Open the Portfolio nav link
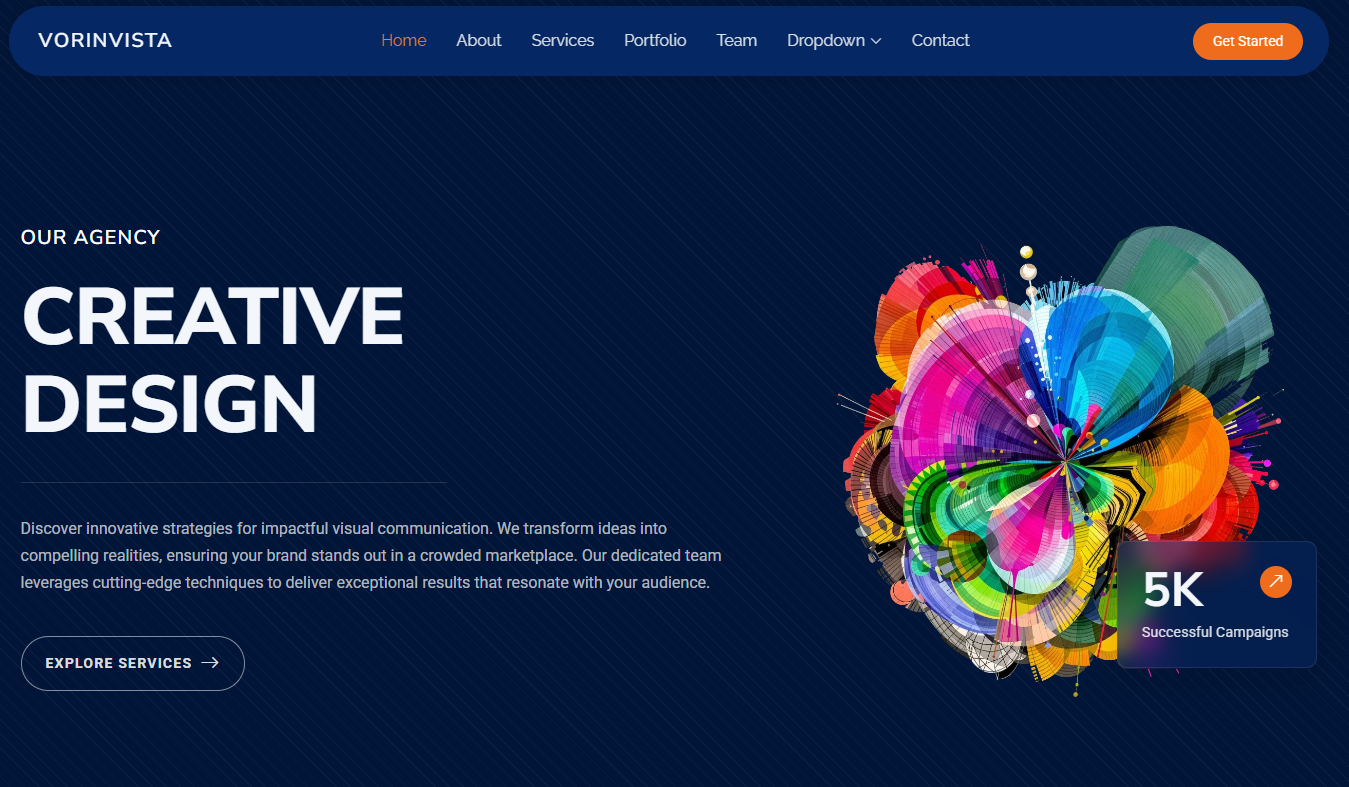 [x=655, y=41]
